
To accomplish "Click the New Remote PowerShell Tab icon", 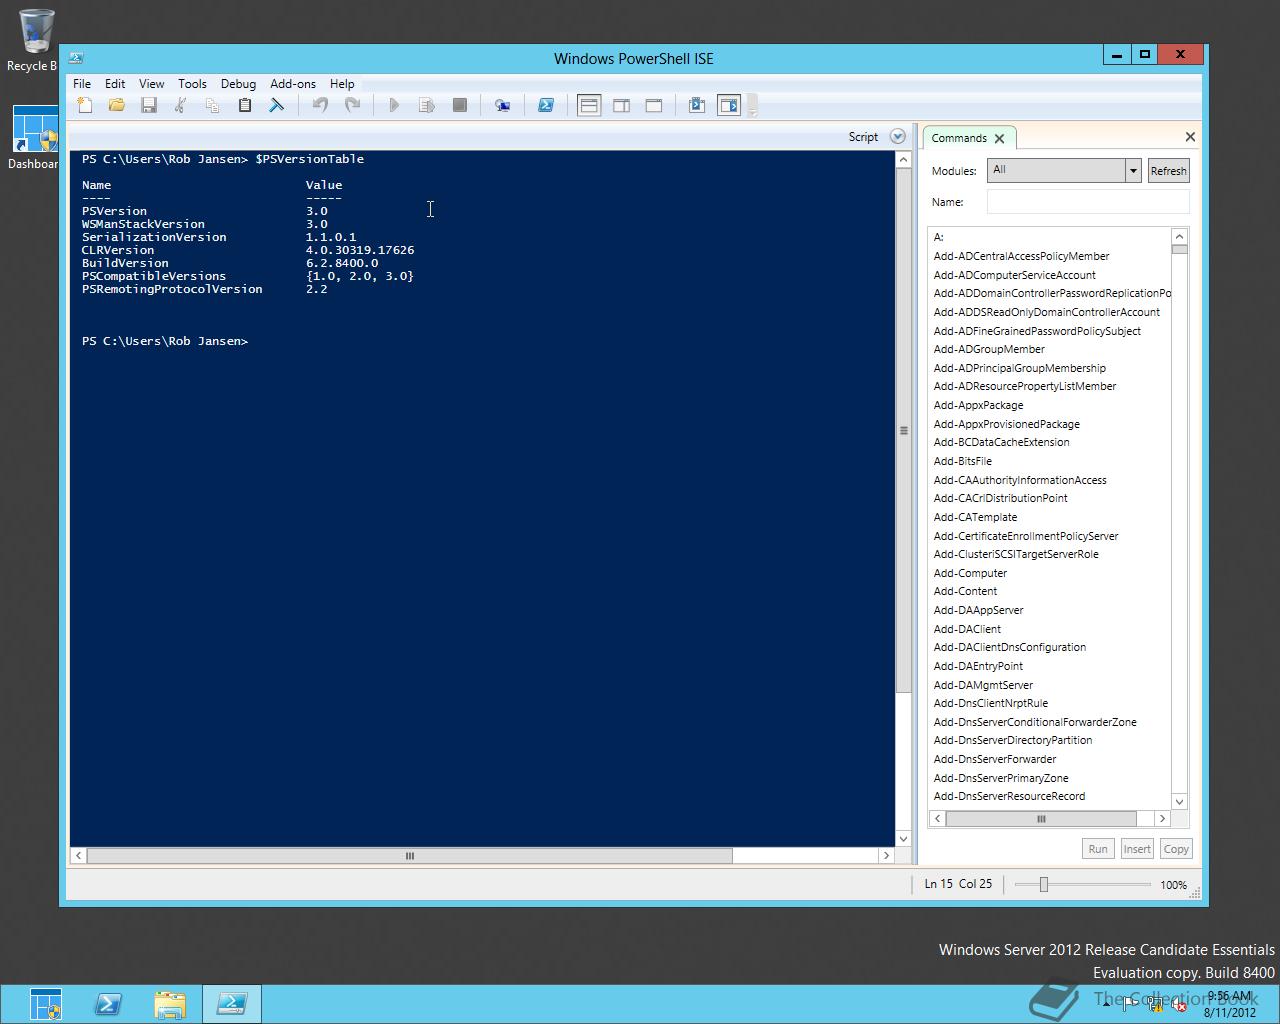I will (x=502, y=105).
